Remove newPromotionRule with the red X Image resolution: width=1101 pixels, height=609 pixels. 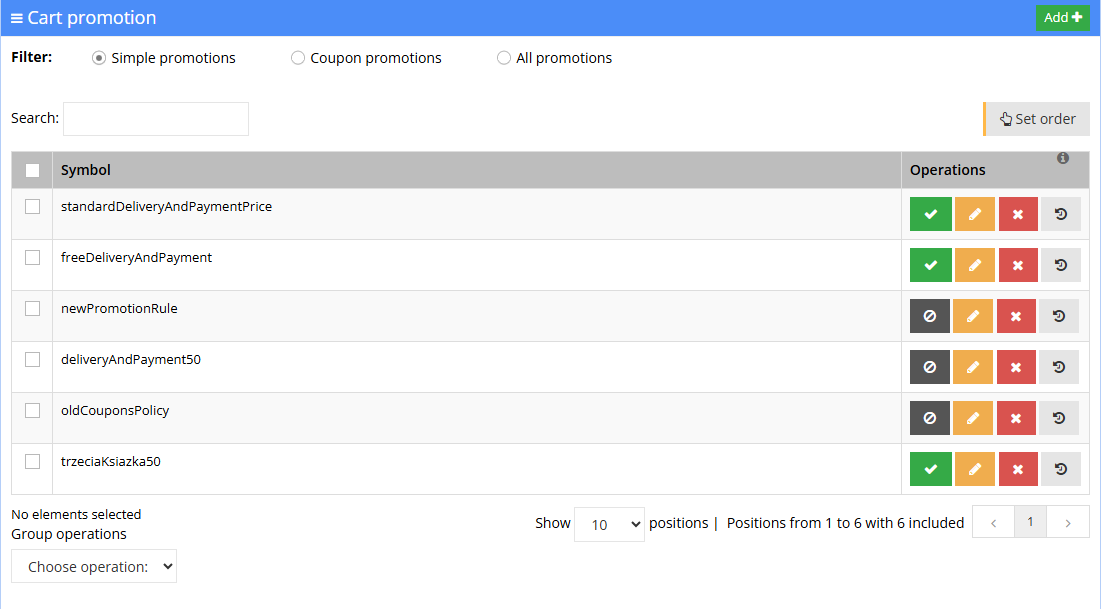(1016, 316)
